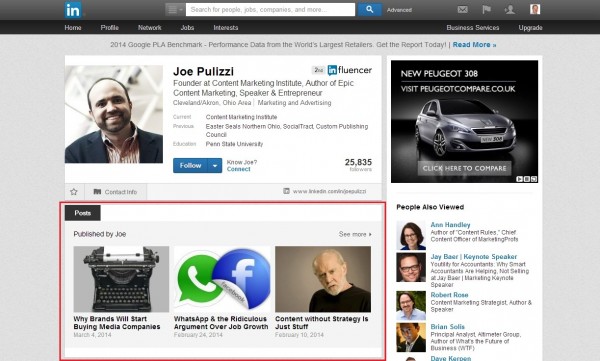Click Brian Solis's photo
Viewport: 600px width, 361px height.
click(x=411, y=337)
